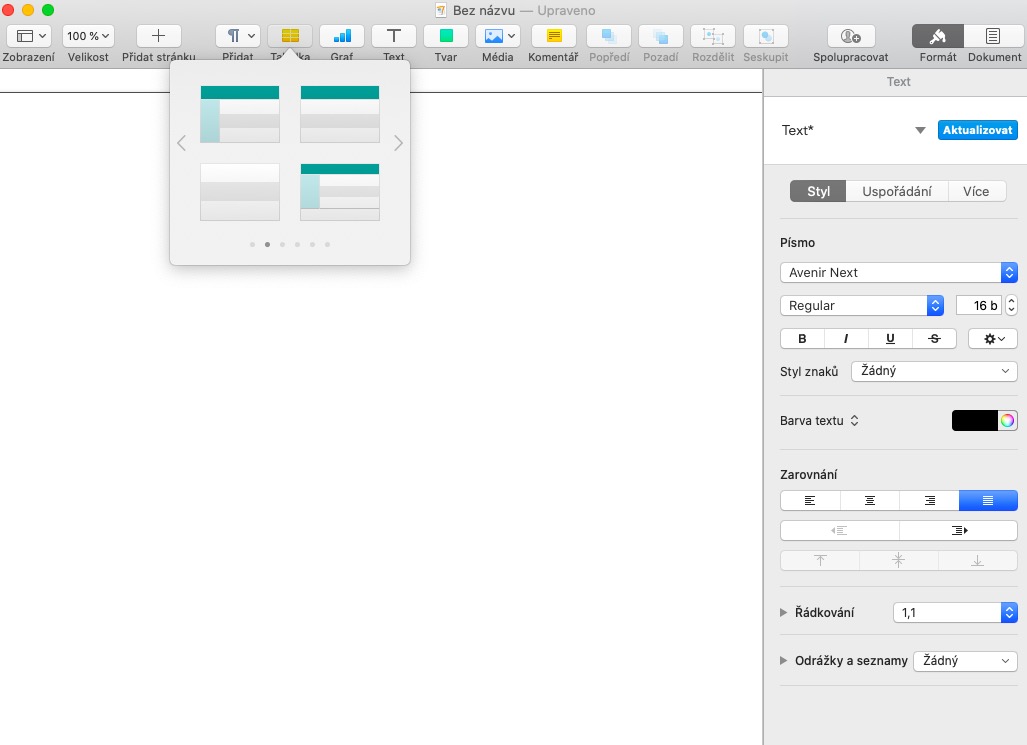Increase font size with the stepper
Screen dimensions: 1027x745
coord(1011,301)
